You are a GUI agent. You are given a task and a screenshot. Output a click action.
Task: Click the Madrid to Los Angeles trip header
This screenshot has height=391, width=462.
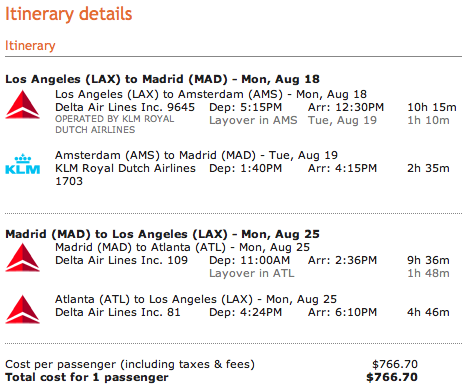coord(162,234)
